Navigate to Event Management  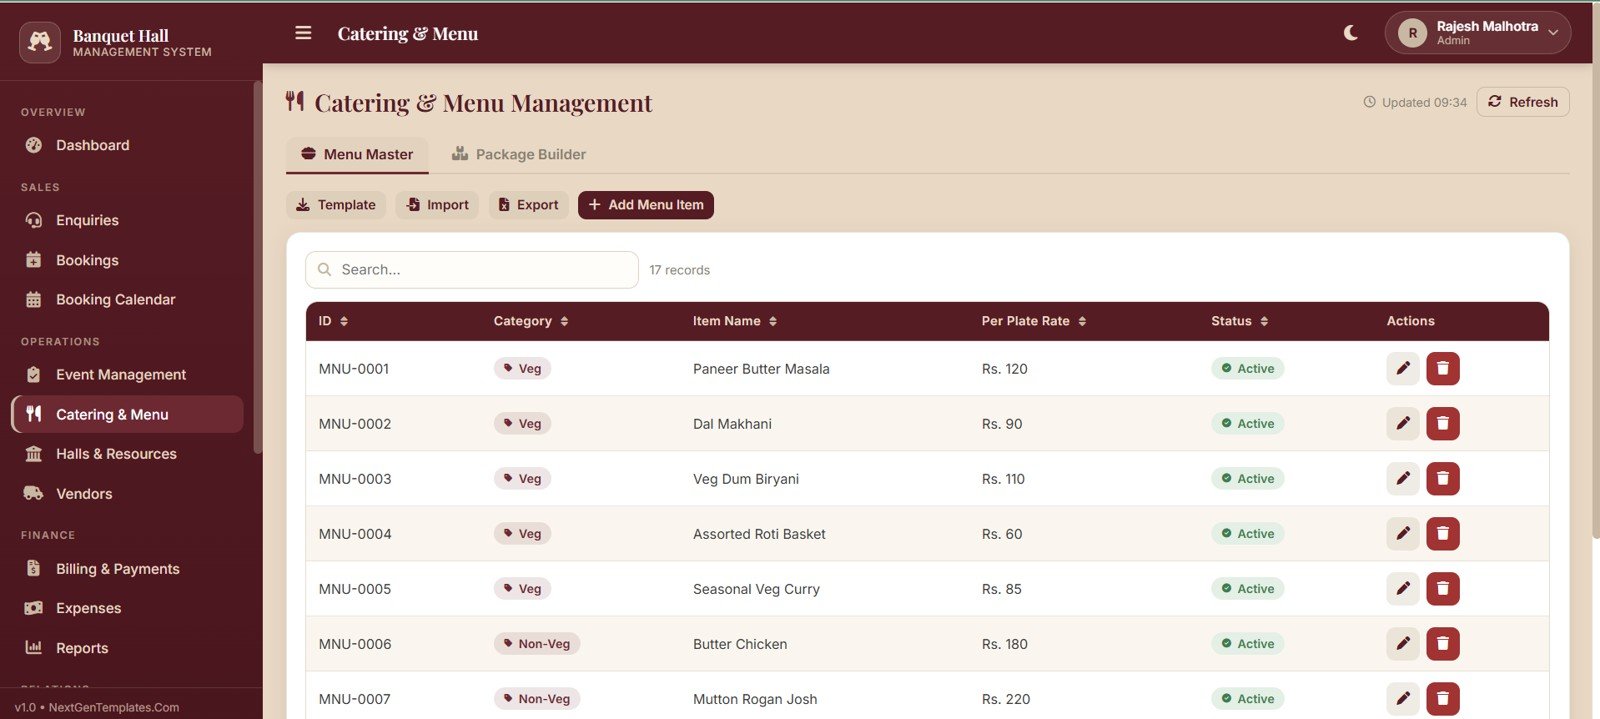[x=127, y=375]
